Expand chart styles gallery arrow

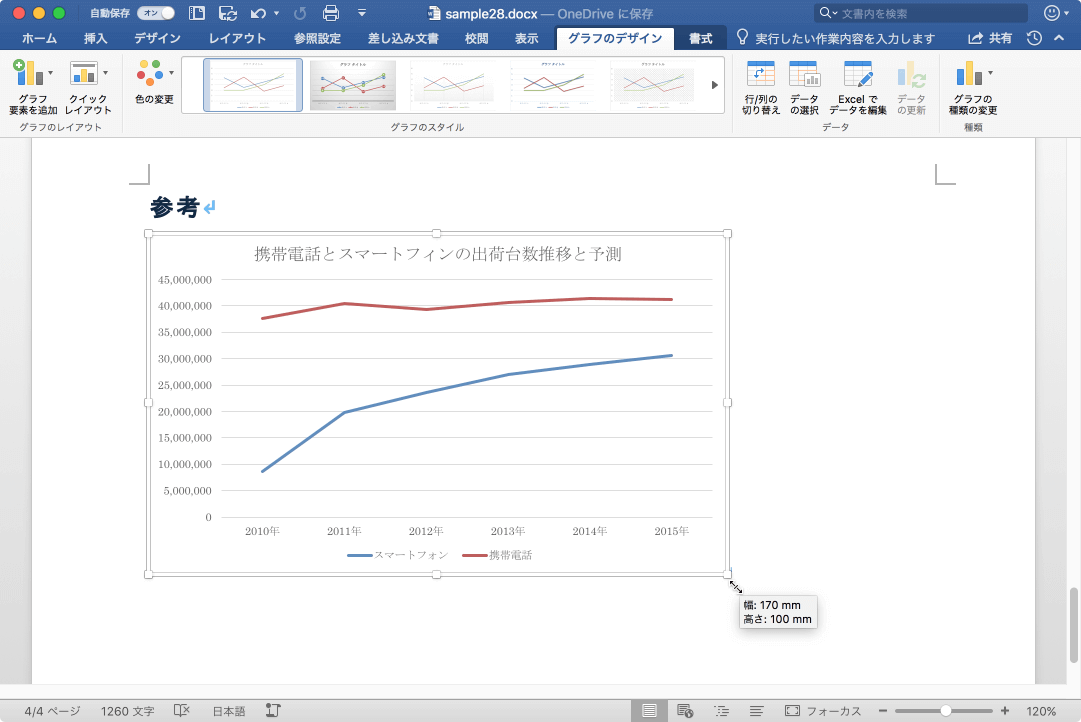pos(714,85)
